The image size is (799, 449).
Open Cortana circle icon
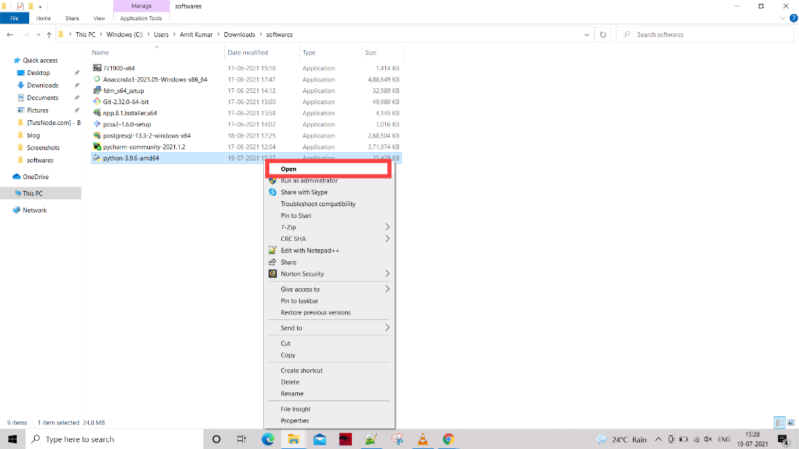pyautogui.click(x=216, y=439)
